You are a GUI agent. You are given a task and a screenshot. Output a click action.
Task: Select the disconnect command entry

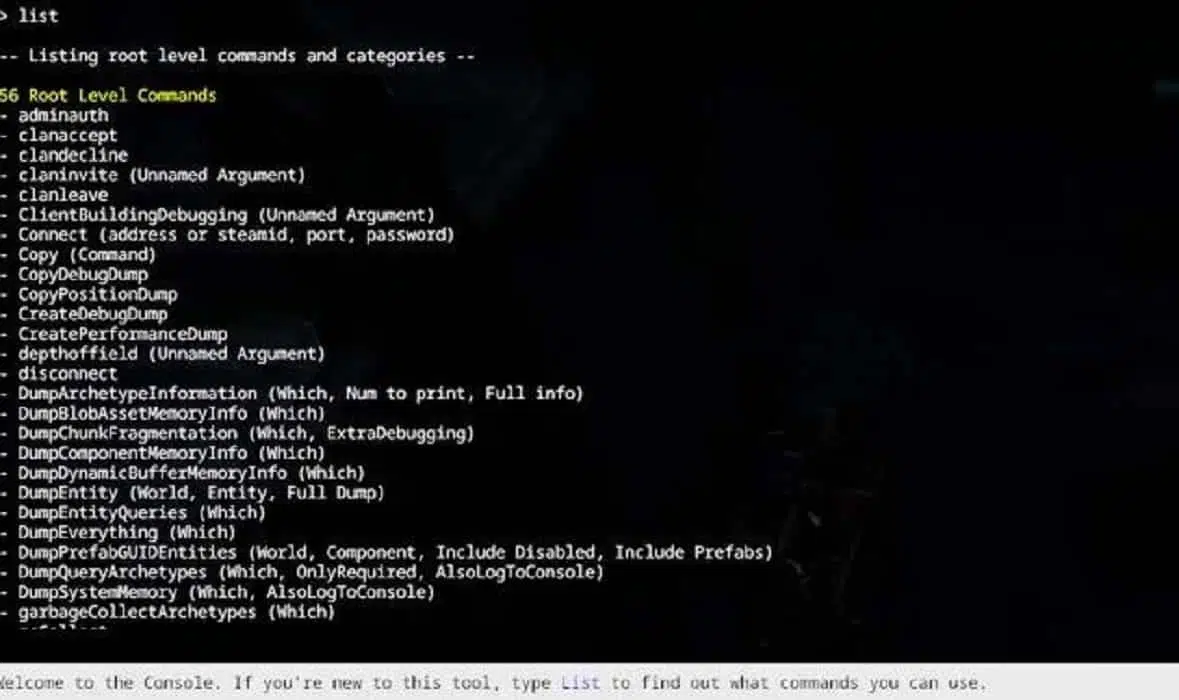pos(68,374)
